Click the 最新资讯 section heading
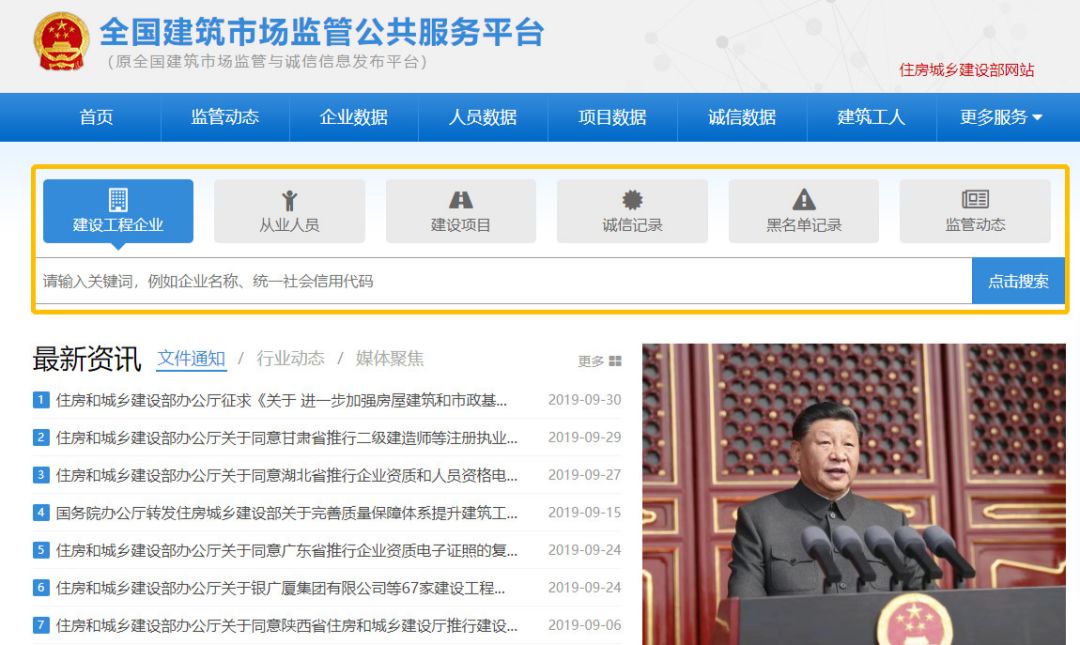Image resolution: width=1080 pixels, height=645 pixels. tap(87, 359)
